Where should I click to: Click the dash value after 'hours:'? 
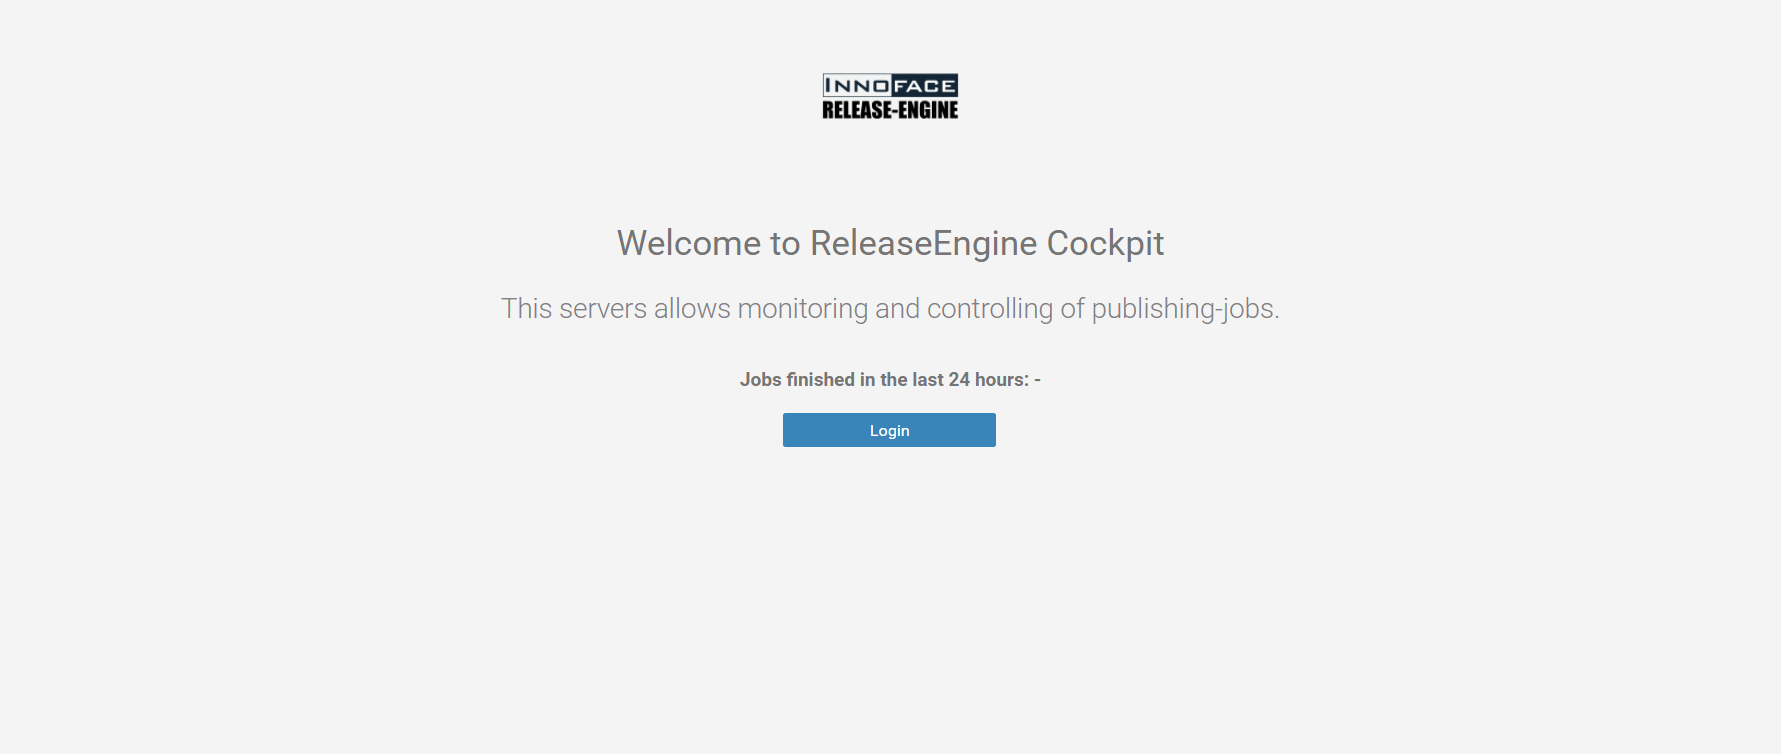click(1038, 380)
